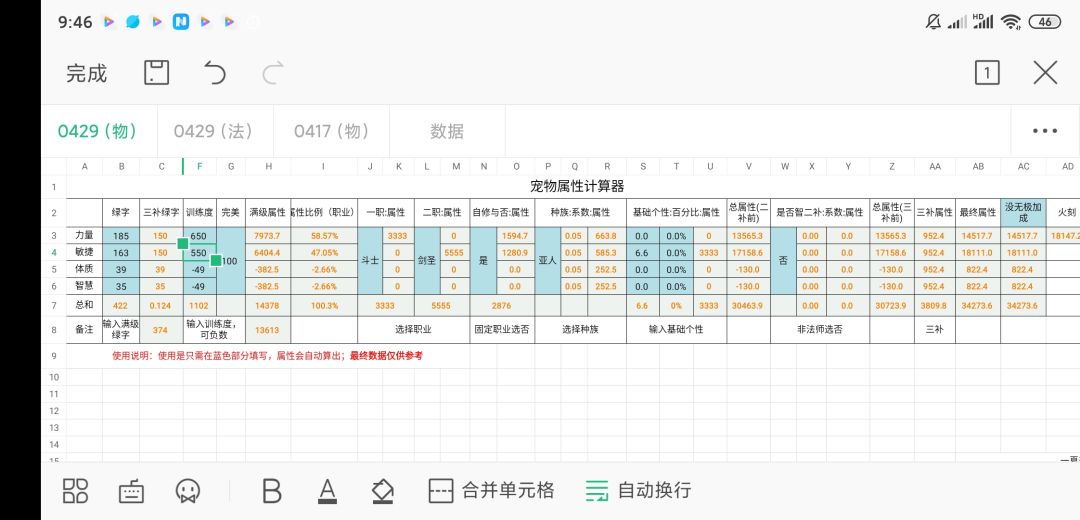Select the 训练度 cell with 650
The width and height of the screenshot is (1080, 520).
[200, 236]
